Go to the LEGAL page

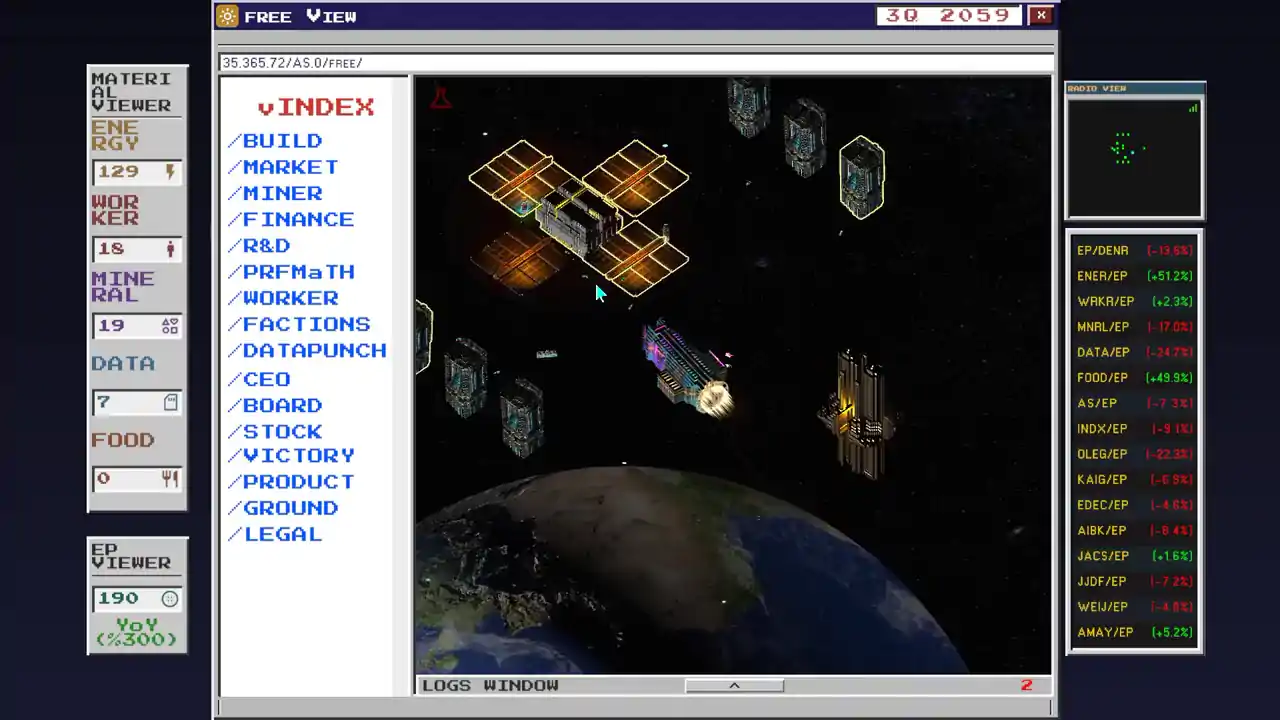tap(275, 534)
